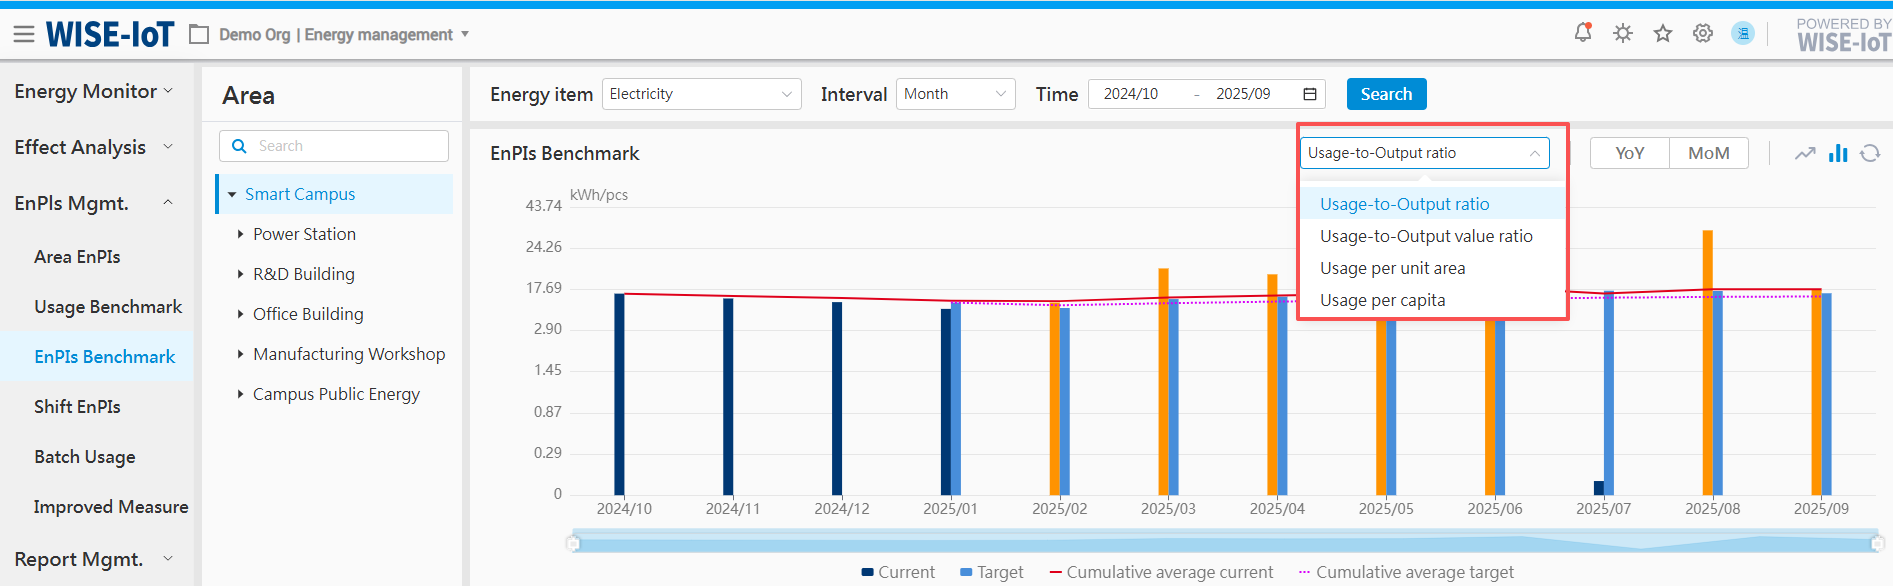1893x586 pixels.
Task: Toggle the Current series in legend
Action: (897, 572)
